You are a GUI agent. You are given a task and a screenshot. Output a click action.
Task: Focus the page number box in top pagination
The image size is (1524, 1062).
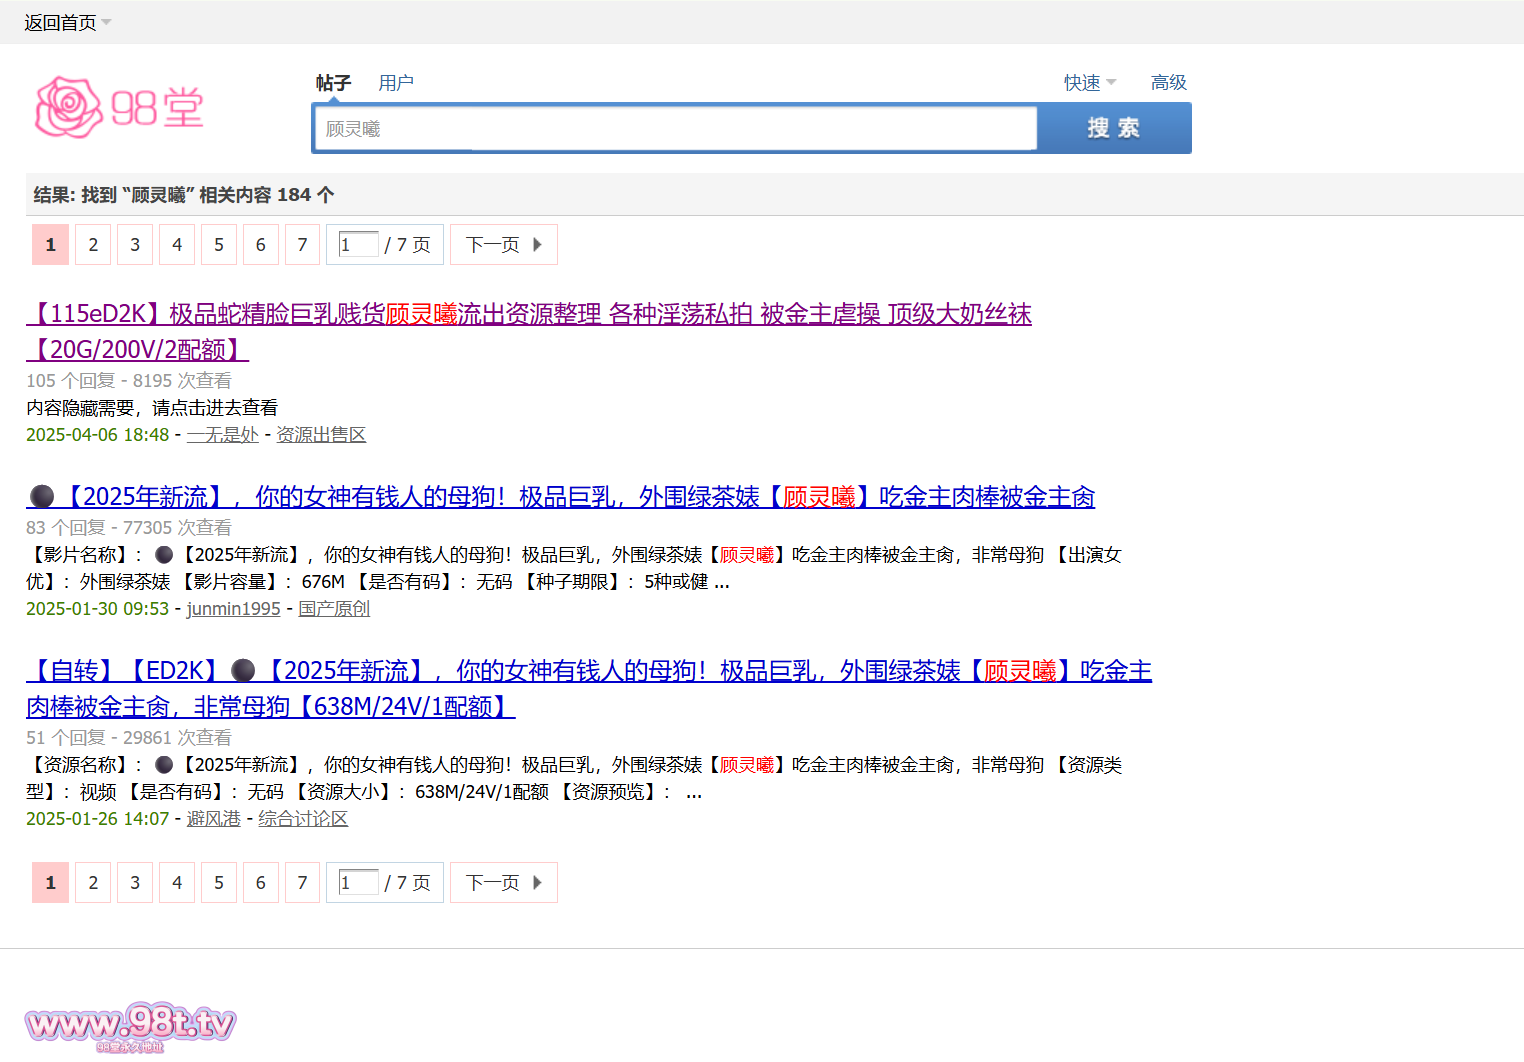point(358,244)
